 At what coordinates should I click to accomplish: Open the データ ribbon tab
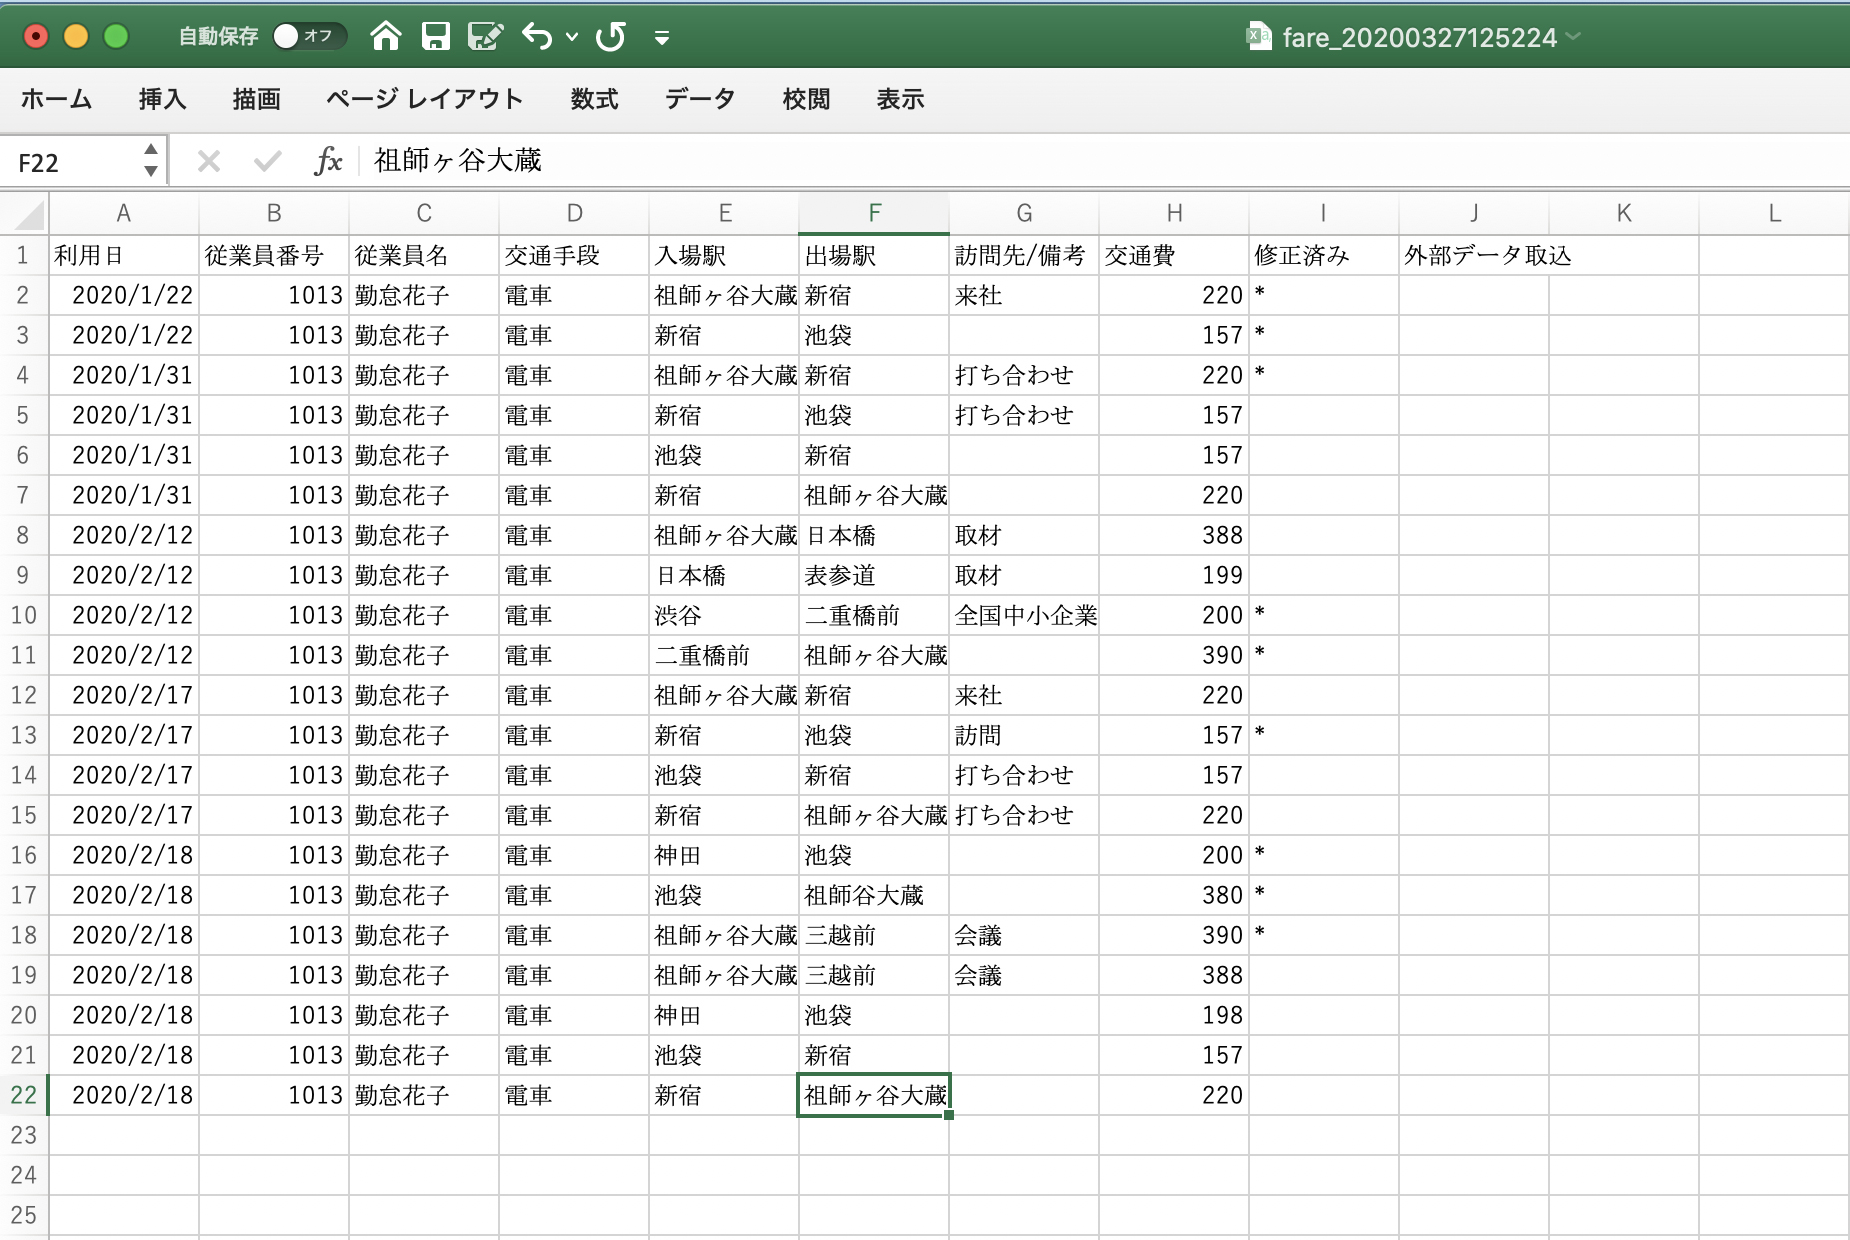tap(700, 99)
